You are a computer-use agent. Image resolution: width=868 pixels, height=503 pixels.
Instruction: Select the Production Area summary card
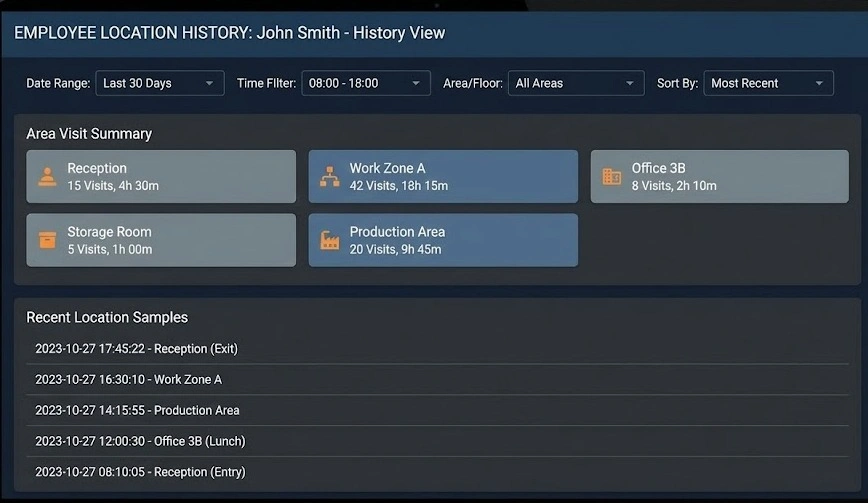pyautogui.click(x=443, y=240)
